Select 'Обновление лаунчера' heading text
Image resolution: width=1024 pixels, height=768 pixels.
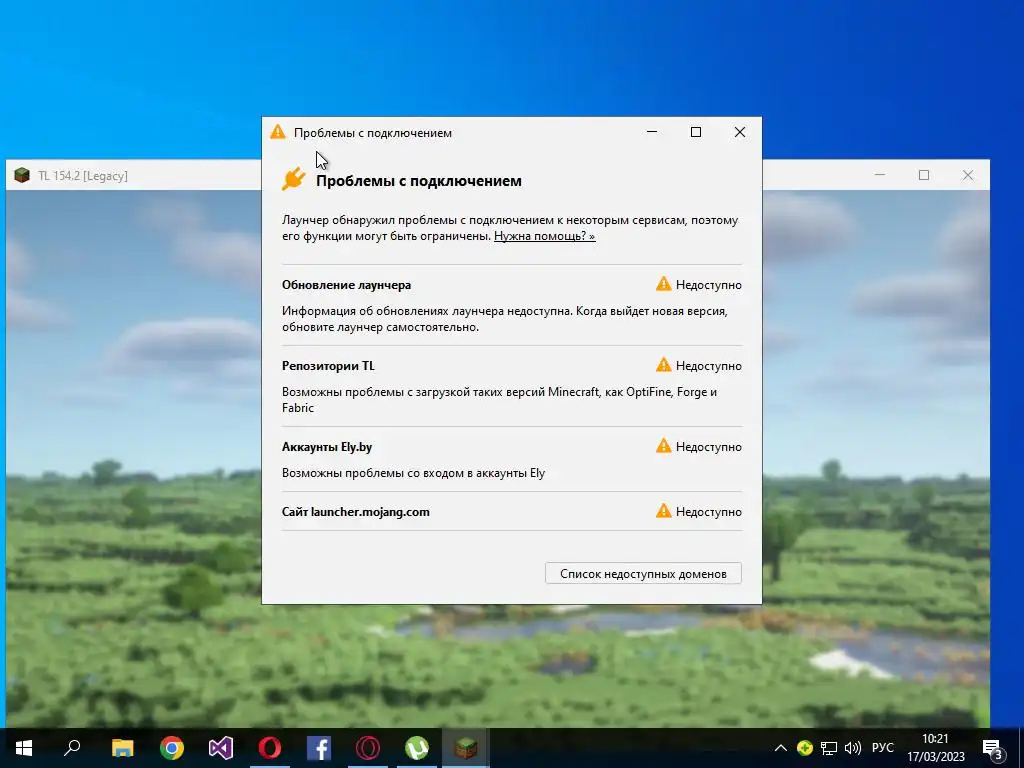346,285
